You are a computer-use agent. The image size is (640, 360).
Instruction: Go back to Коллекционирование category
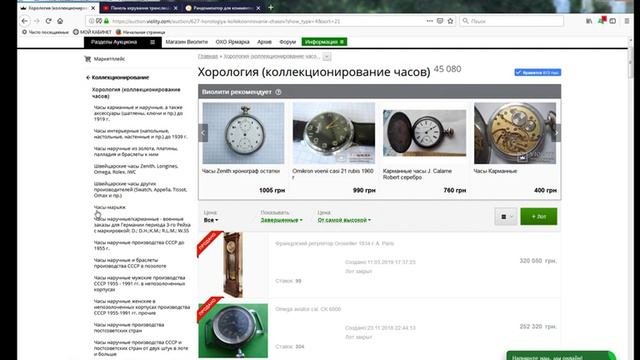click(x=118, y=77)
